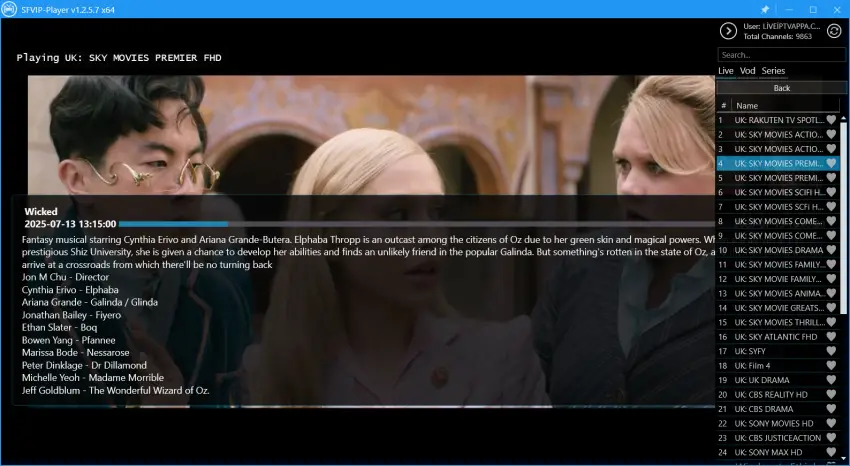This screenshot has width=850, height=466.
Task: Select channel UK: SYFY
Action: coord(778,351)
